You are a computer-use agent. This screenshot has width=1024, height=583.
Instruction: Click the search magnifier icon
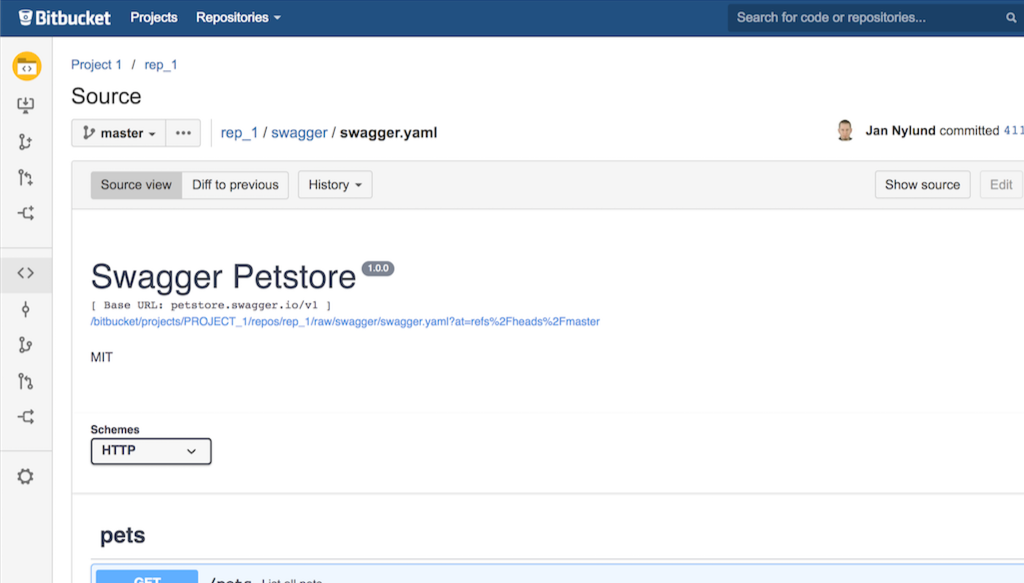point(1011,18)
